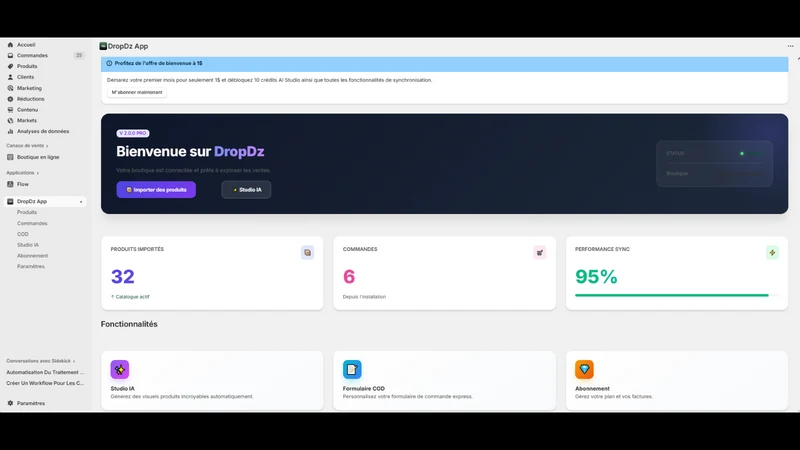This screenshot has width=800, height=450.
Task: Click Importer des produits button
Action: (156, 190)
